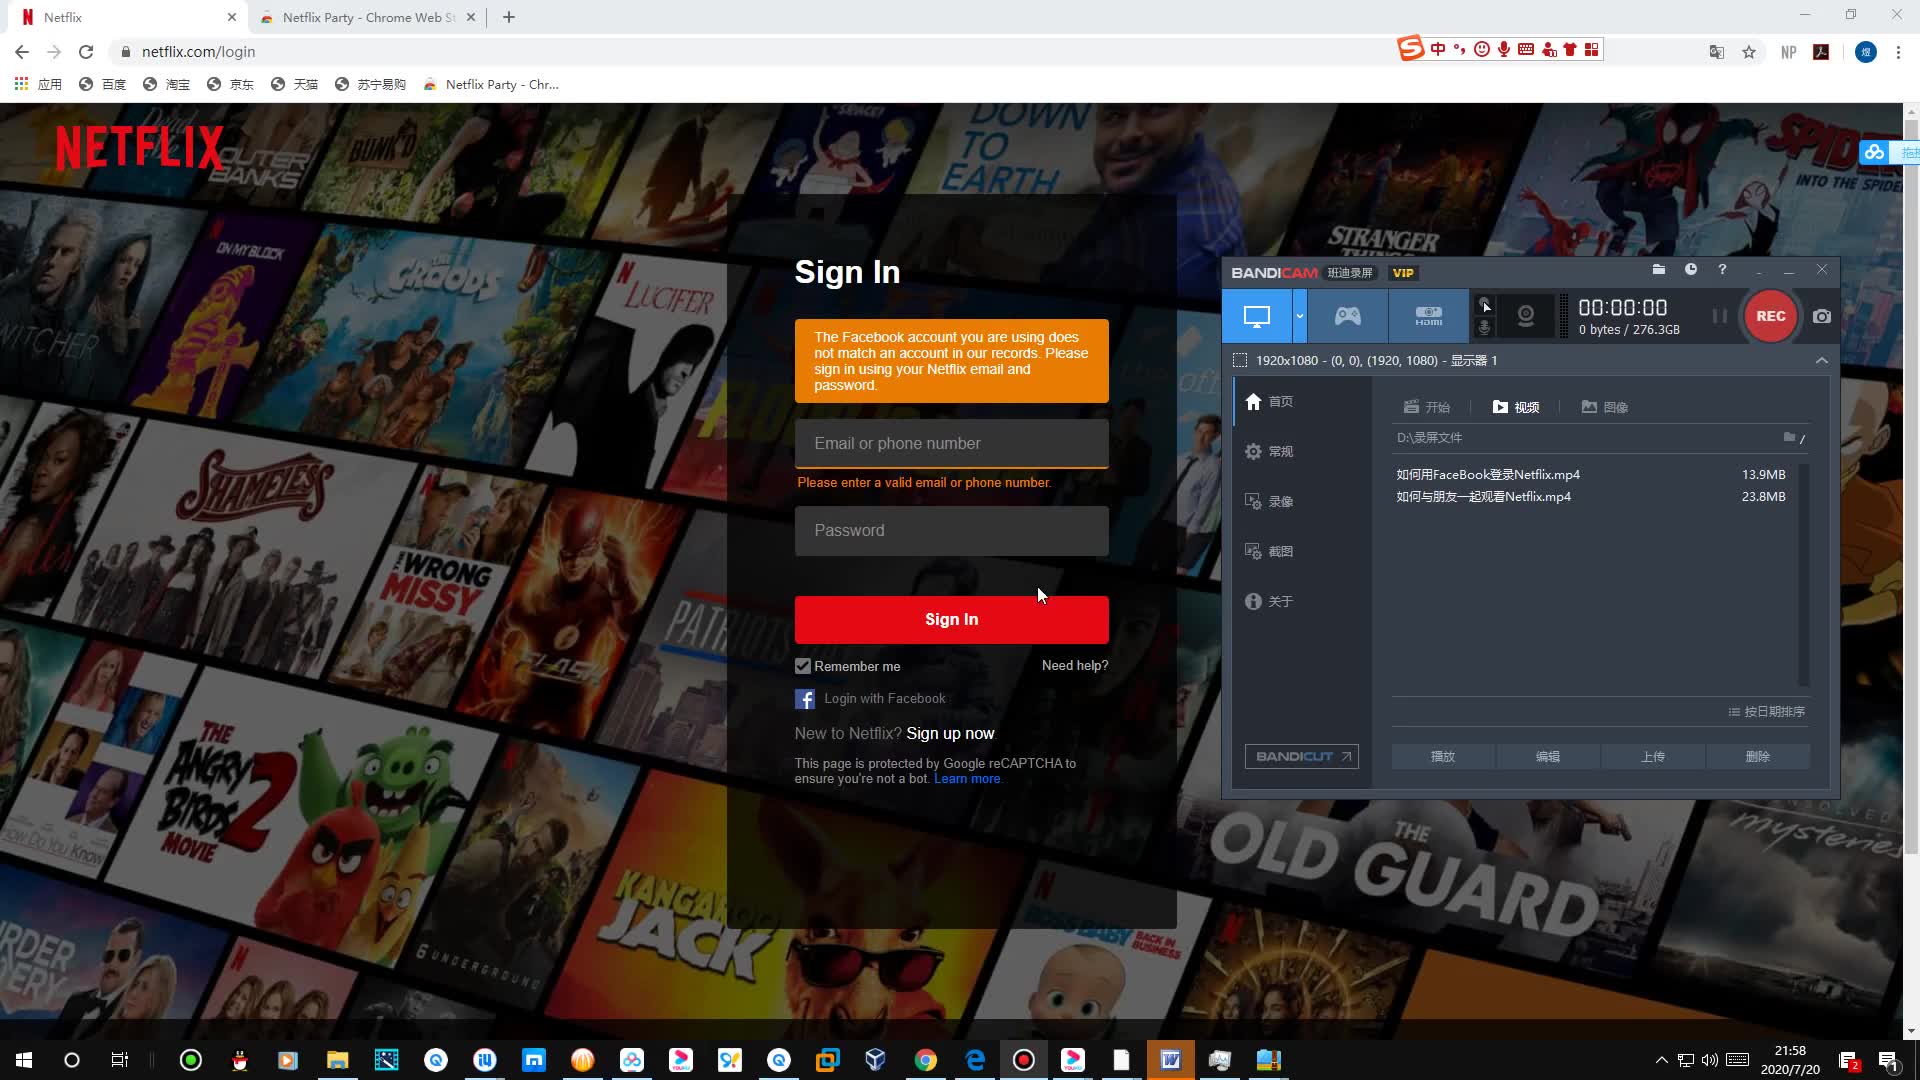Switch to the 图像 tab in Bandicam

click(1605, 407)
